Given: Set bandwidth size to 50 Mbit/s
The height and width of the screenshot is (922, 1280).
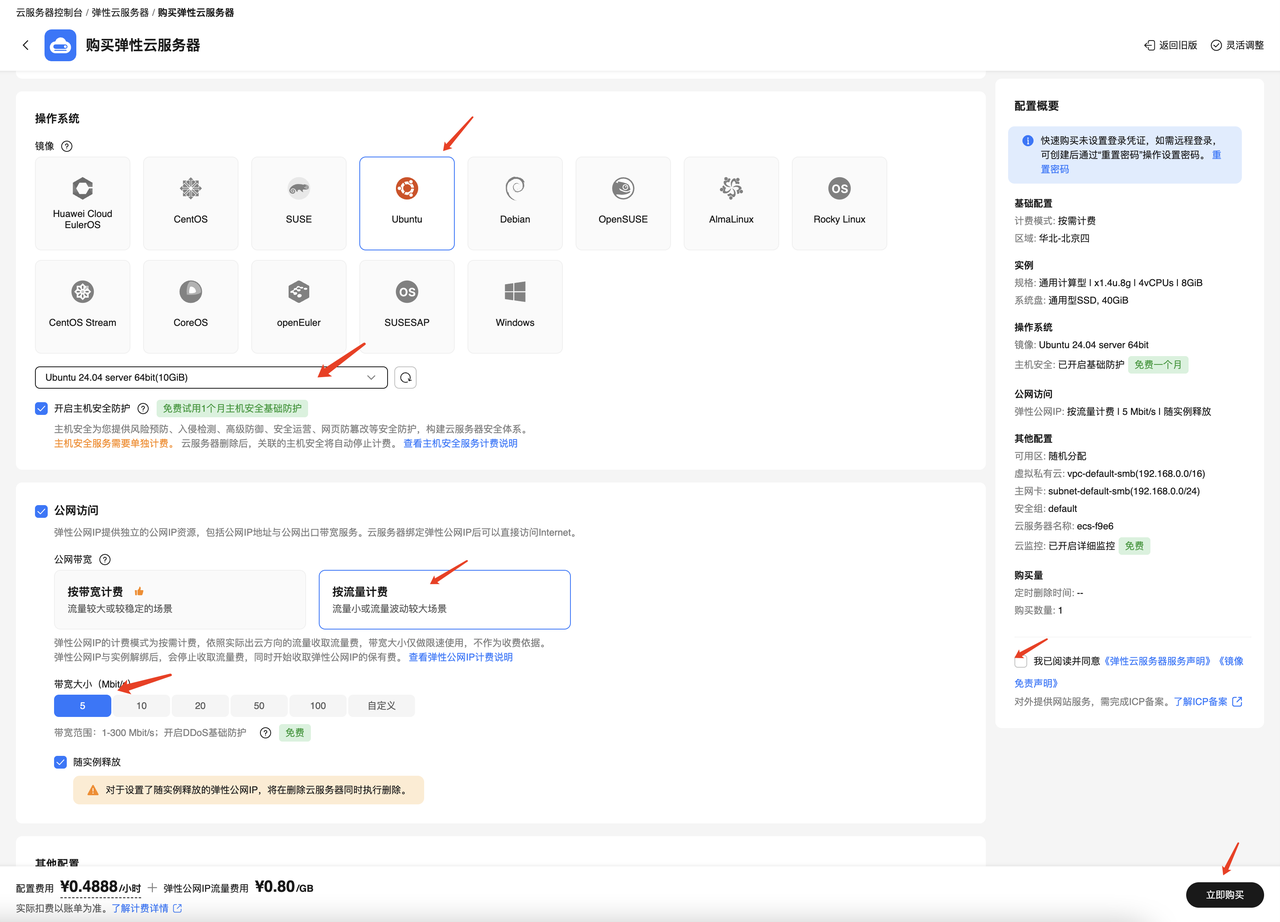Looking at the screenshot, I should tap(259, 705).
